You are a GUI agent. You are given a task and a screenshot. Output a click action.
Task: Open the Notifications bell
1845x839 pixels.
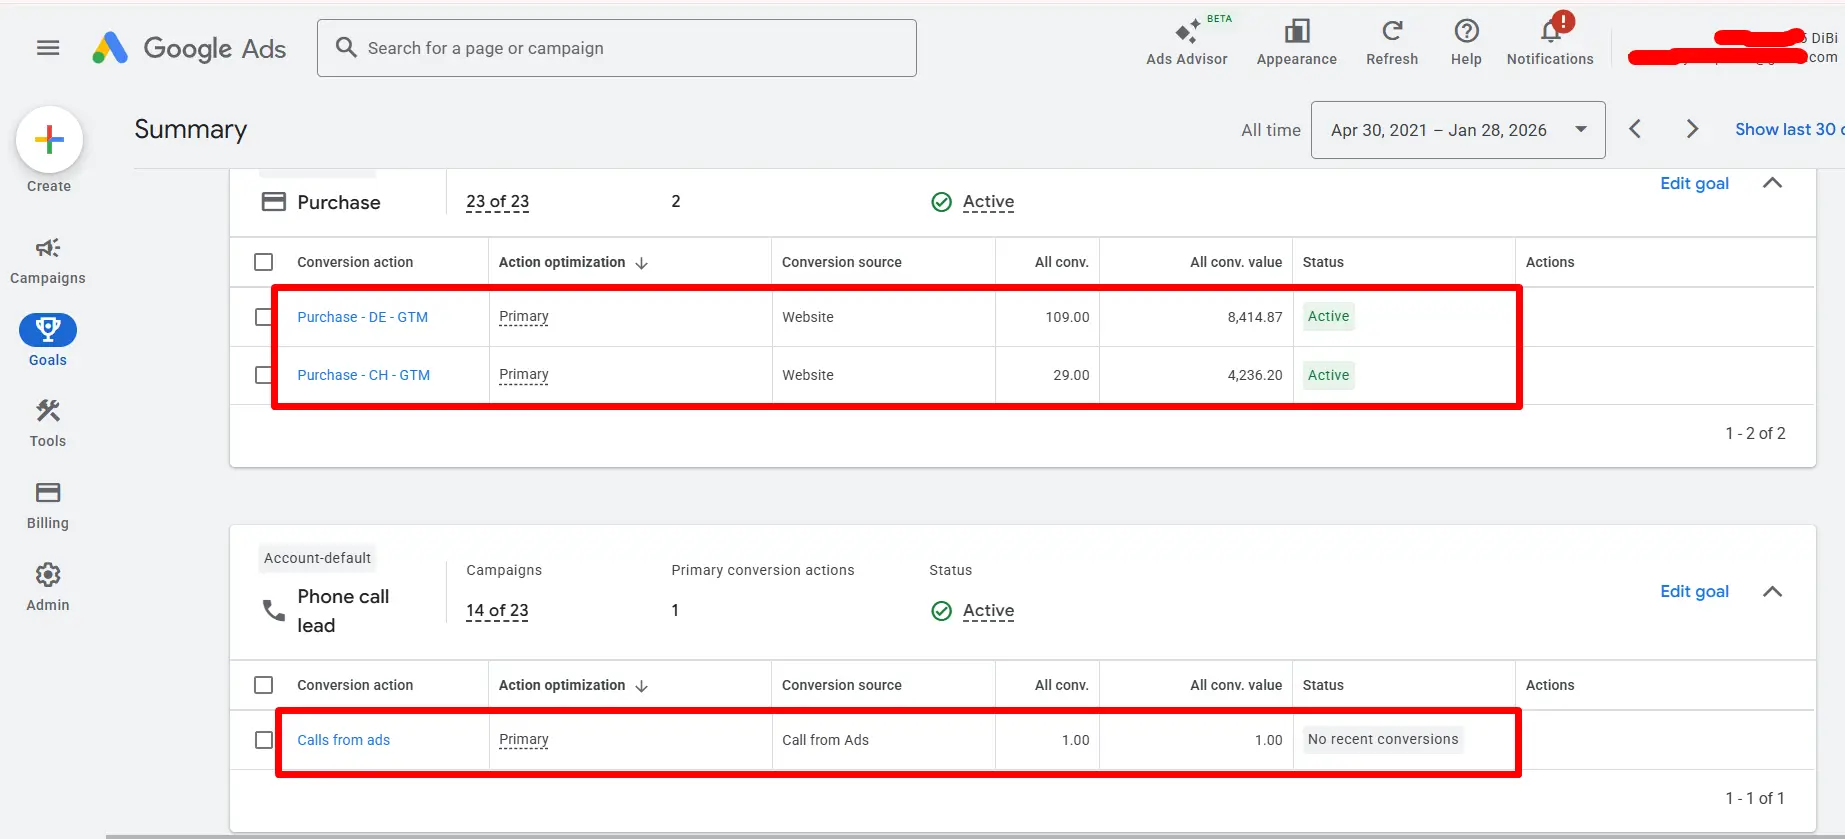pos(1550,43)
